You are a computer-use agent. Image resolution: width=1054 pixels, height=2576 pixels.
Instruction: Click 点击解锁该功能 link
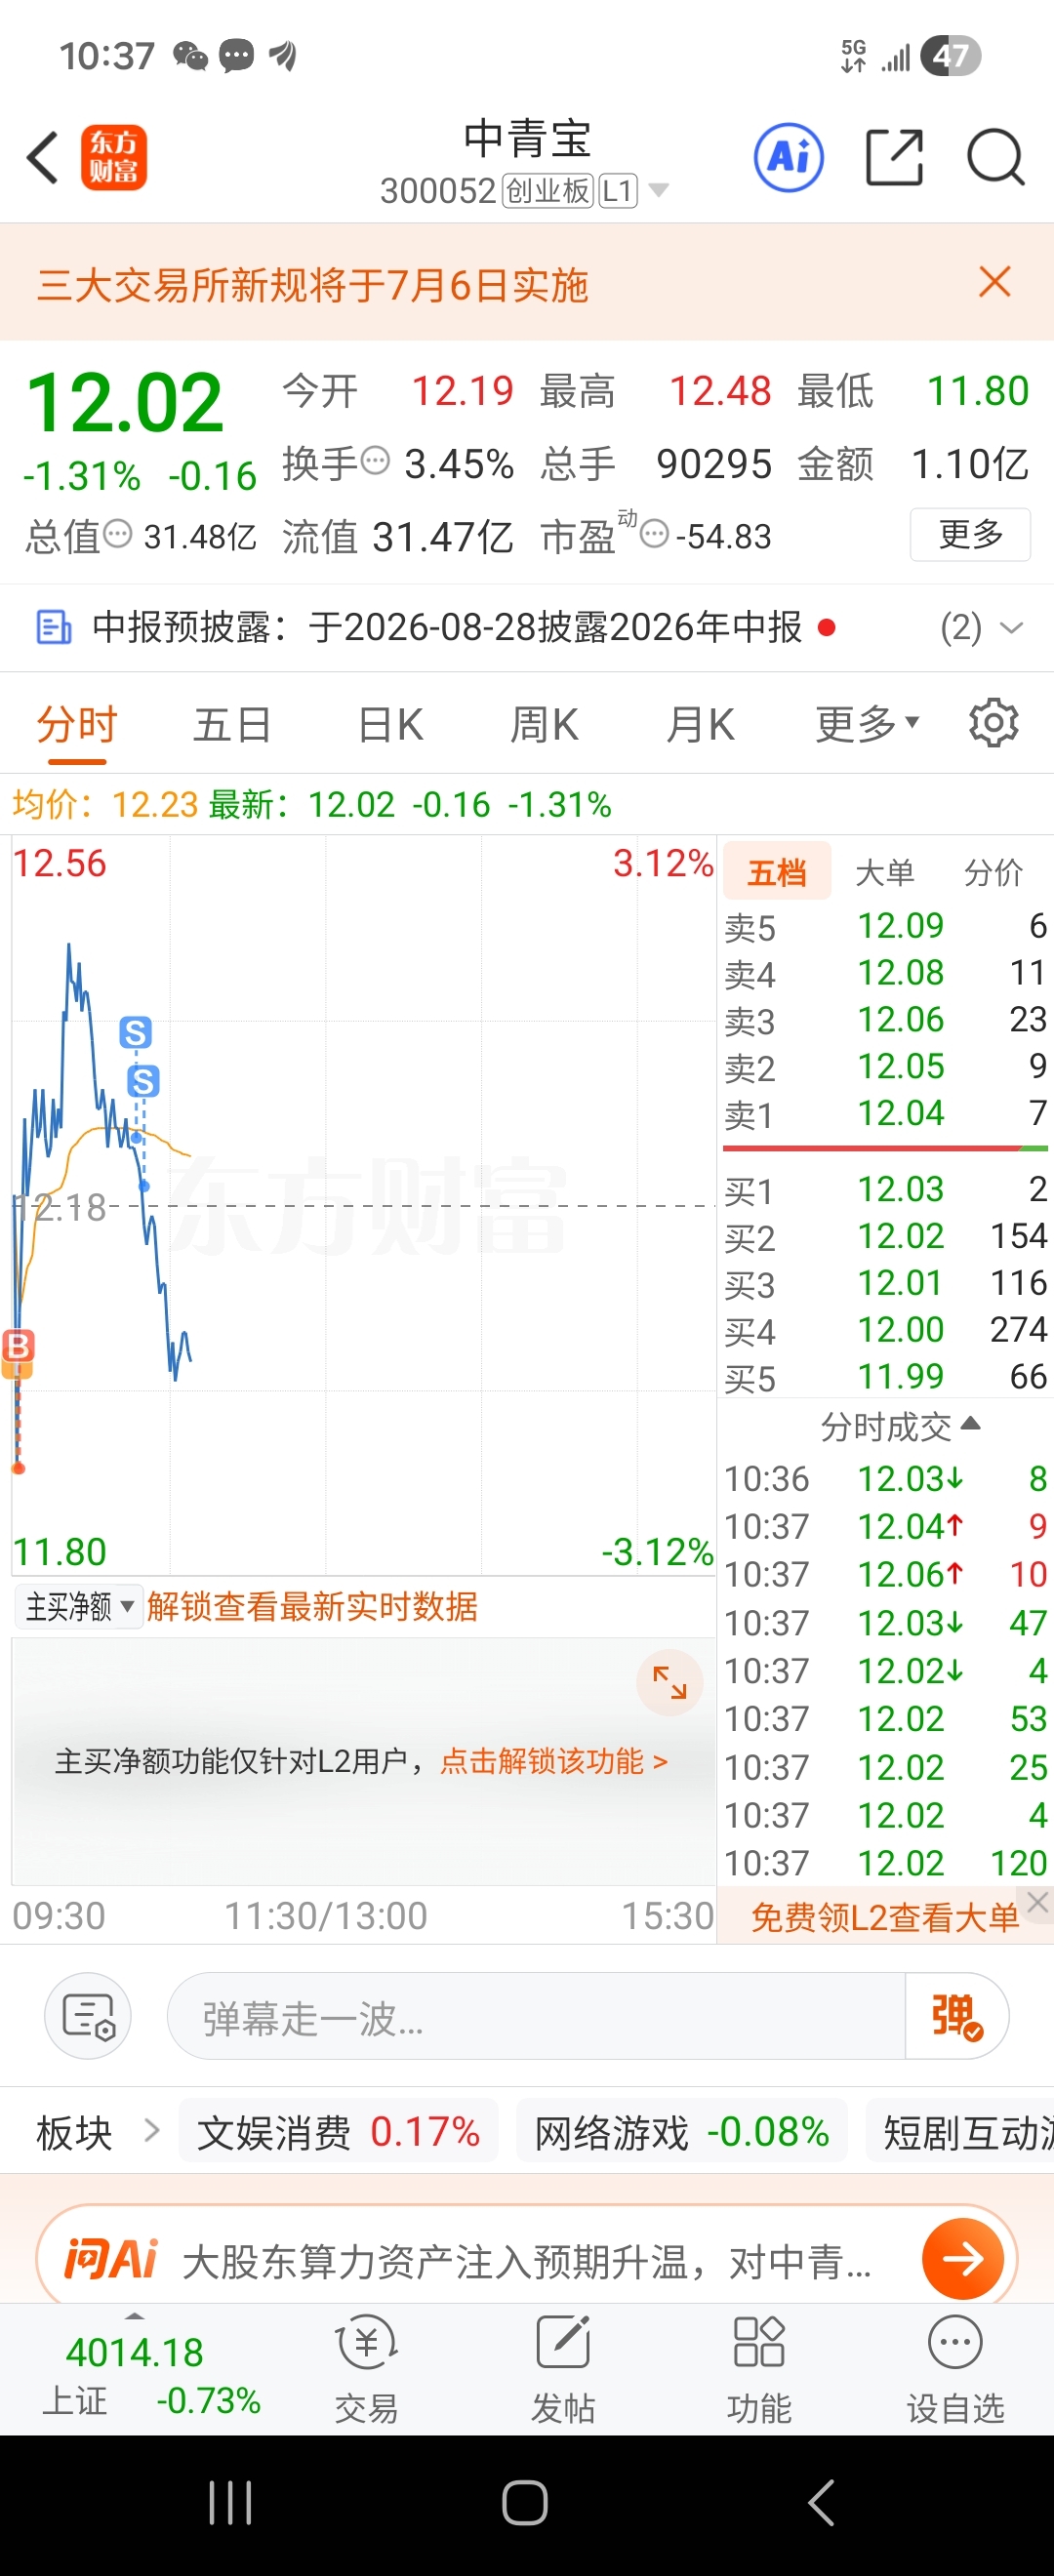[x=553, y=1761]
